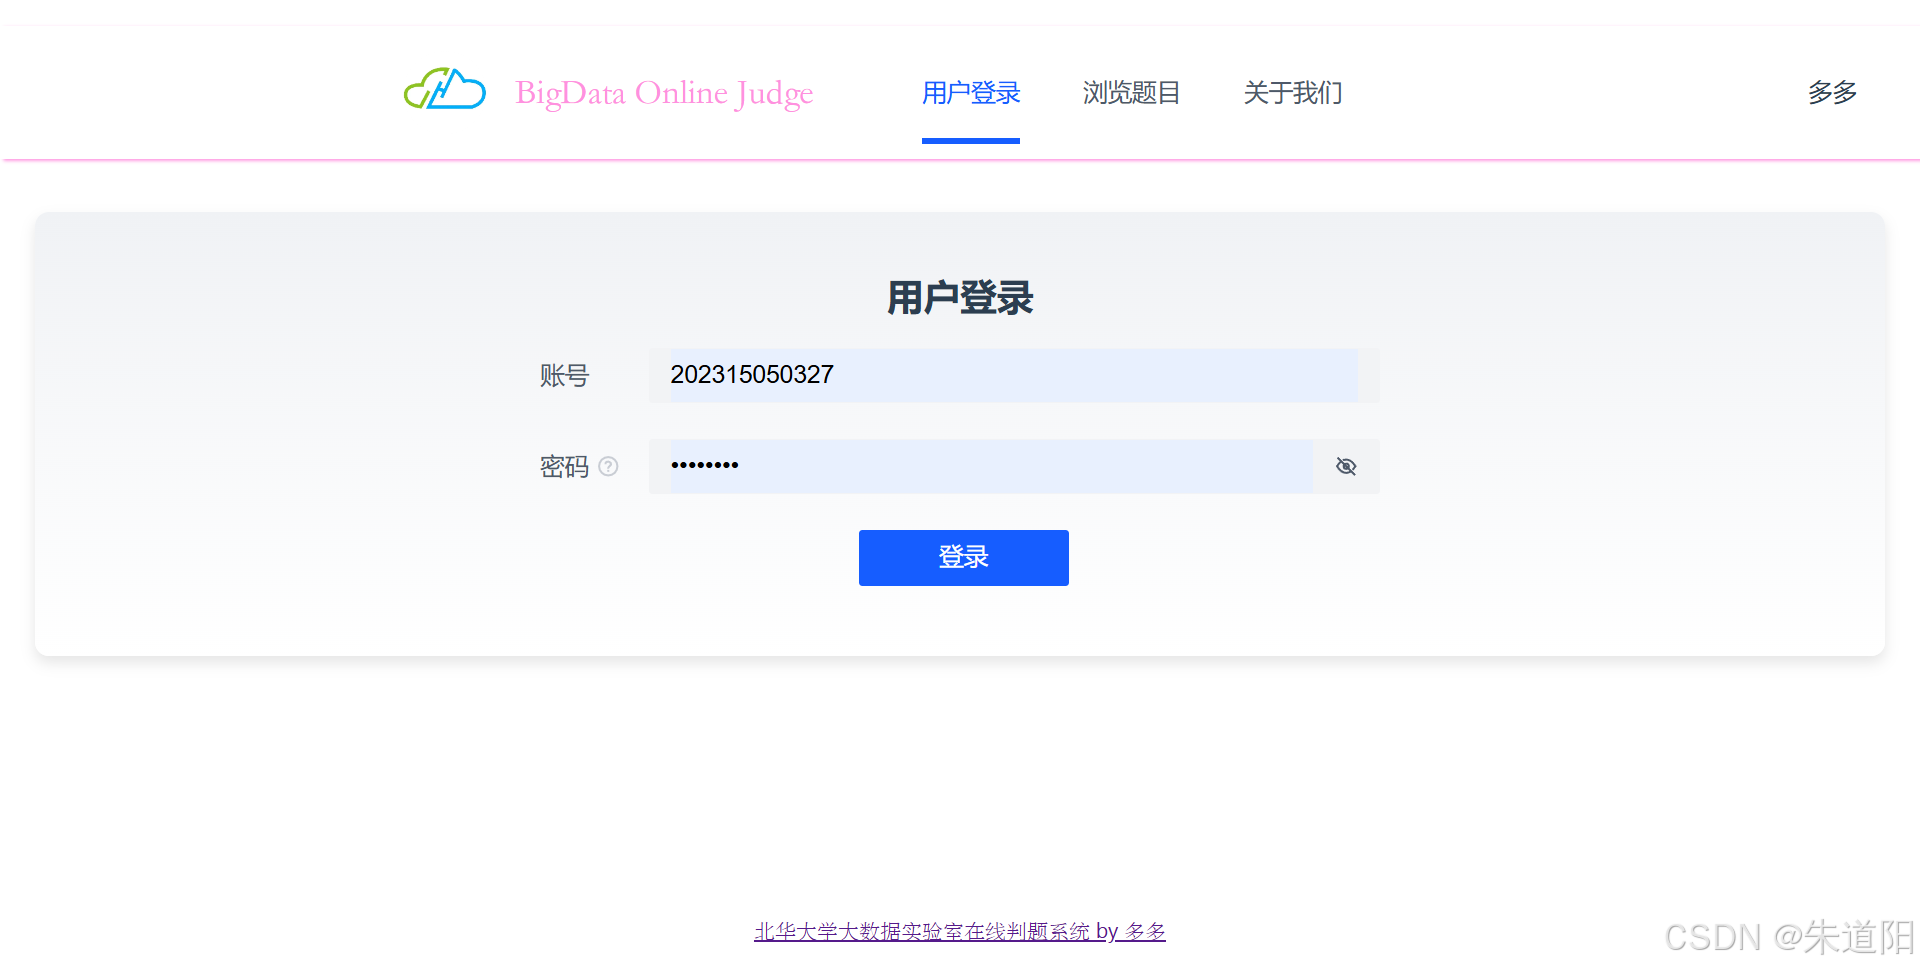
Task: Click the password help question mark icon
Action: tap(608, 466)
